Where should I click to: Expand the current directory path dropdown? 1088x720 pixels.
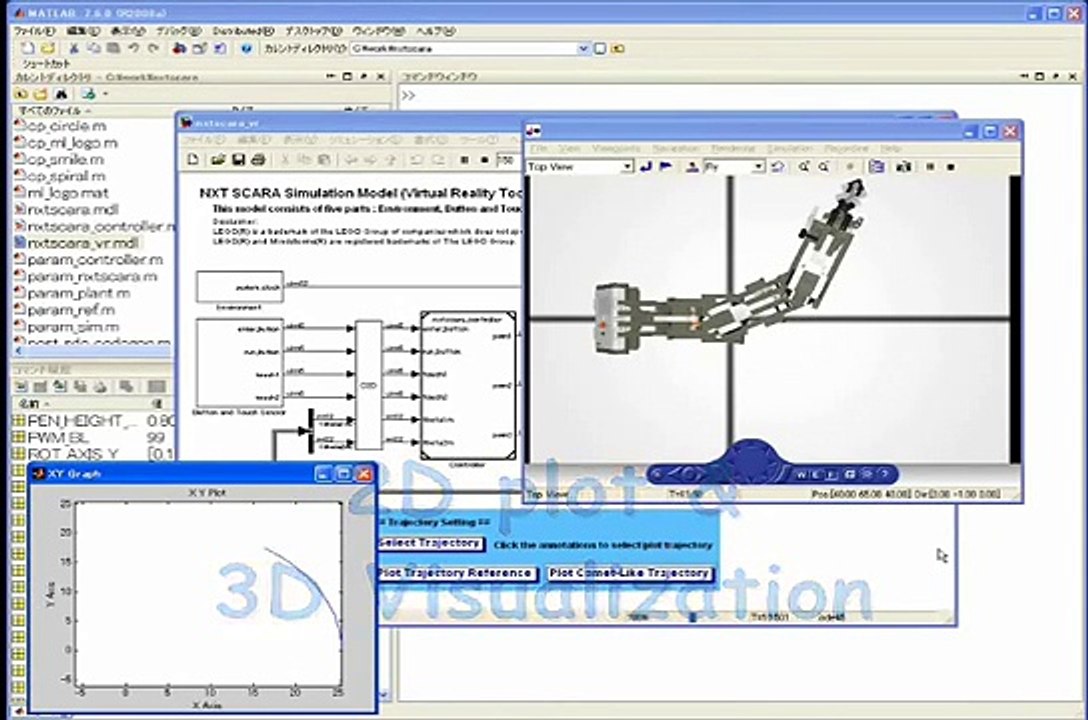click(583, 49)
